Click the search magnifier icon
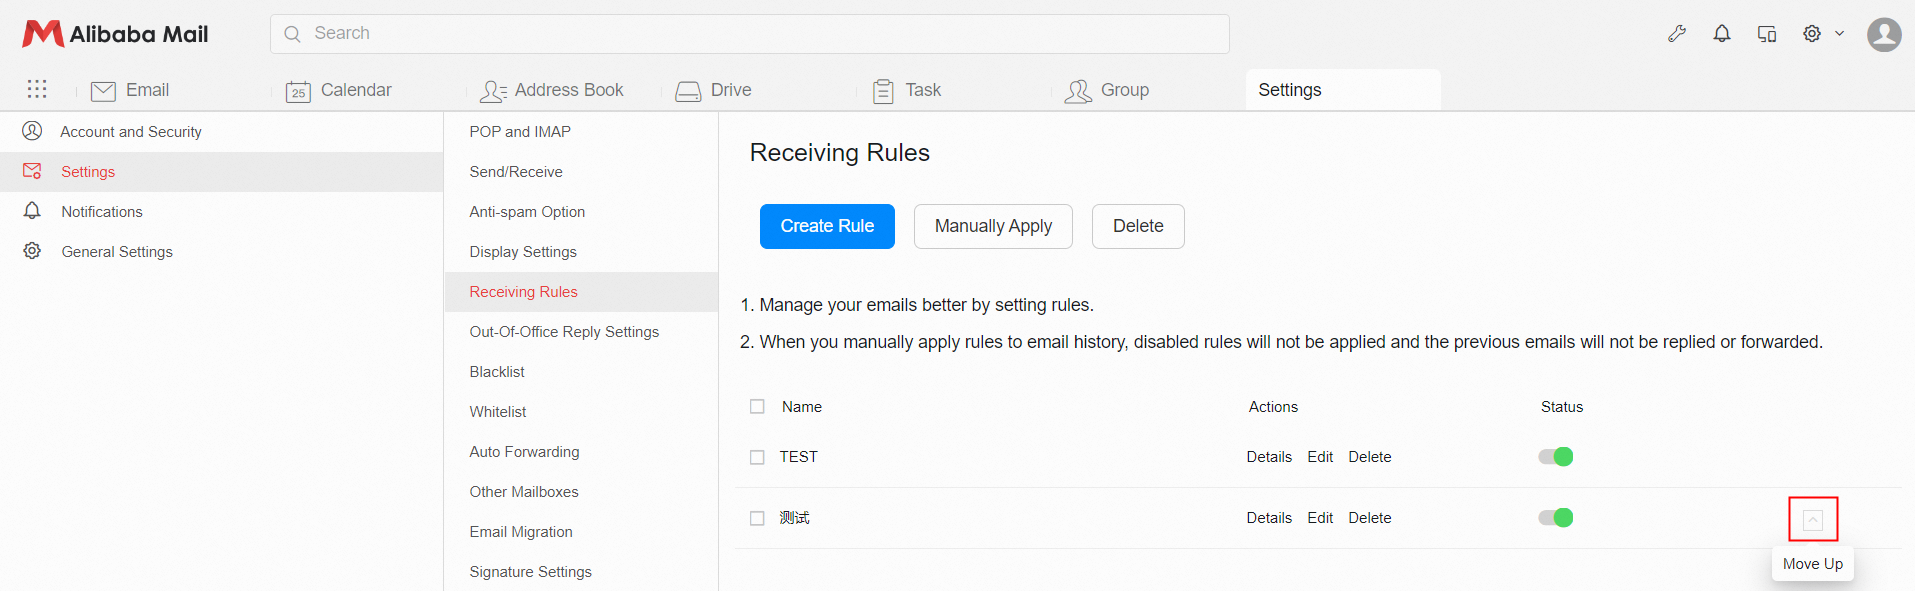The height and width of the screenshot is (591, 1915). pyautogui.click(x=292, y=34)
